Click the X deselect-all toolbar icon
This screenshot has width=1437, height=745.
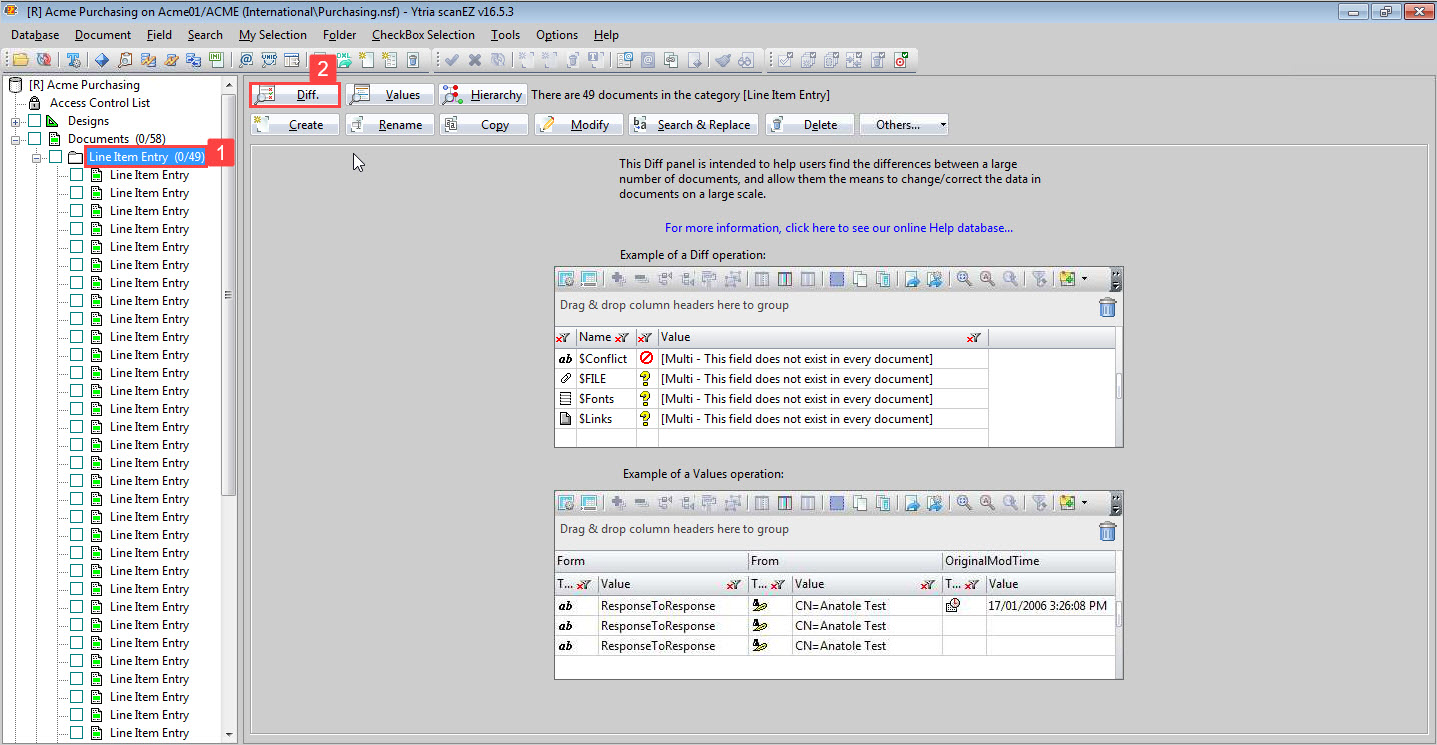click(474, 61)
